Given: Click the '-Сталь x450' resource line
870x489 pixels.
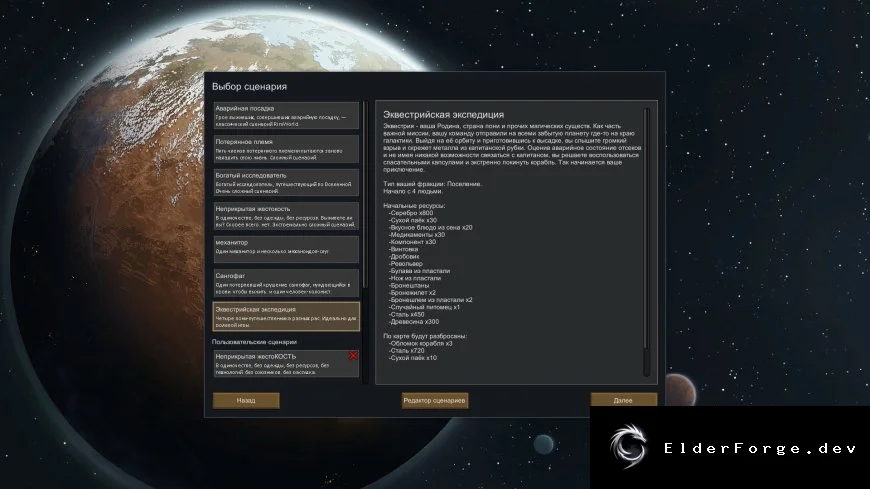Looking at the screenshot, I should click(x=406, y=314).
